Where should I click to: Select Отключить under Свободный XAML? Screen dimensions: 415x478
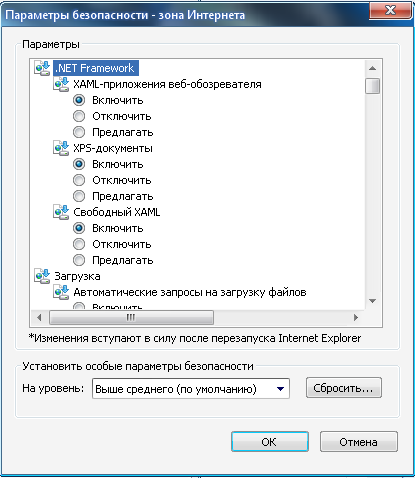[79, 244]
